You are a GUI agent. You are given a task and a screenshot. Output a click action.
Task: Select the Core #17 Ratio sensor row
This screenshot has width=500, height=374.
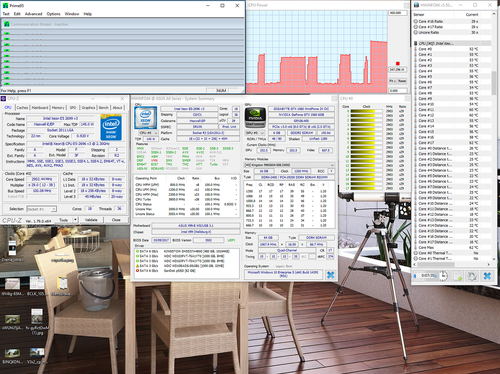[452, 27]
